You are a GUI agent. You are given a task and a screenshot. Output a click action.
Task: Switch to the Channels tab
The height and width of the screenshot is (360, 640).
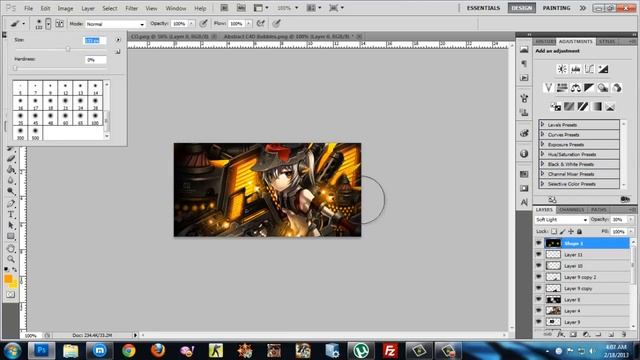pos(571,209)
